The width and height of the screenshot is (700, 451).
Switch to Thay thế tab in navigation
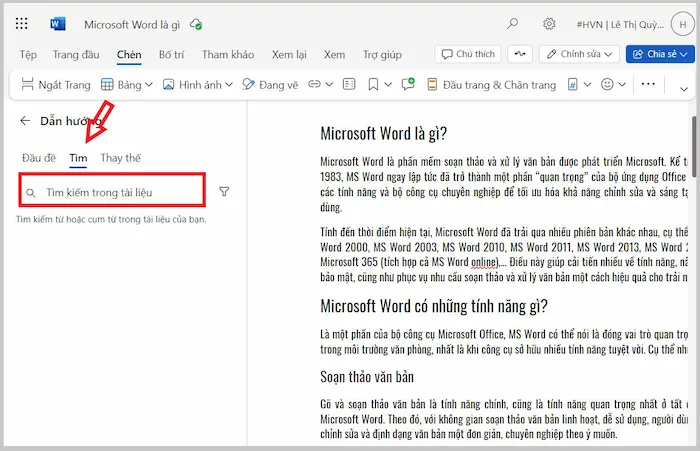[120, 158]
